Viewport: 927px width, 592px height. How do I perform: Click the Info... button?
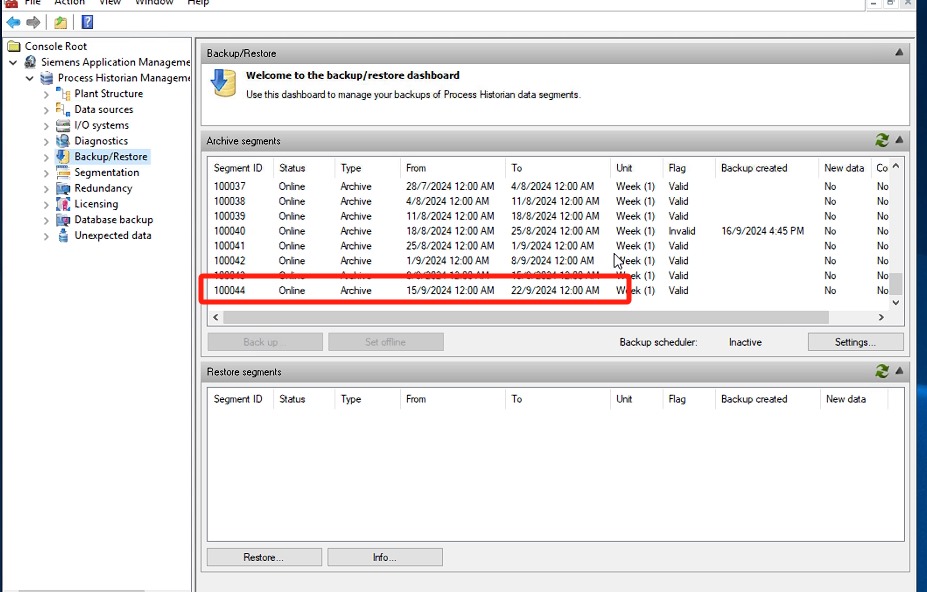tap(385, 557)
